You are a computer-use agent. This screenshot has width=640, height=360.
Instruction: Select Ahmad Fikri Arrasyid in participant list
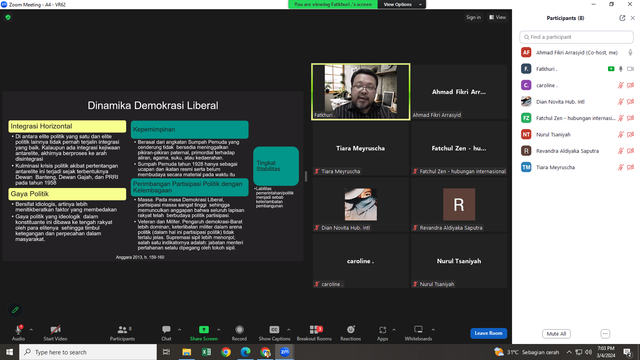click(x=576, y=52)
